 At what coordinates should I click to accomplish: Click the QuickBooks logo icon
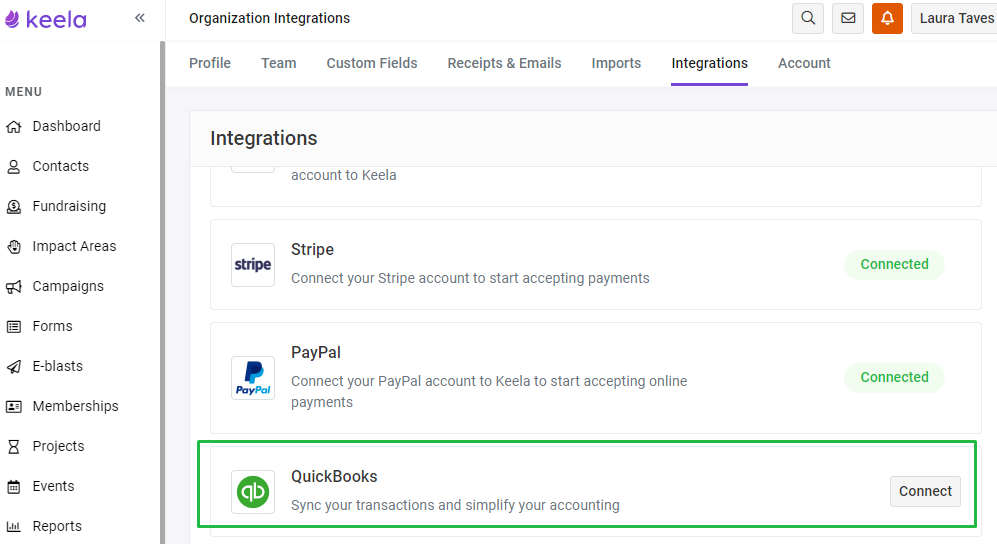253,492
